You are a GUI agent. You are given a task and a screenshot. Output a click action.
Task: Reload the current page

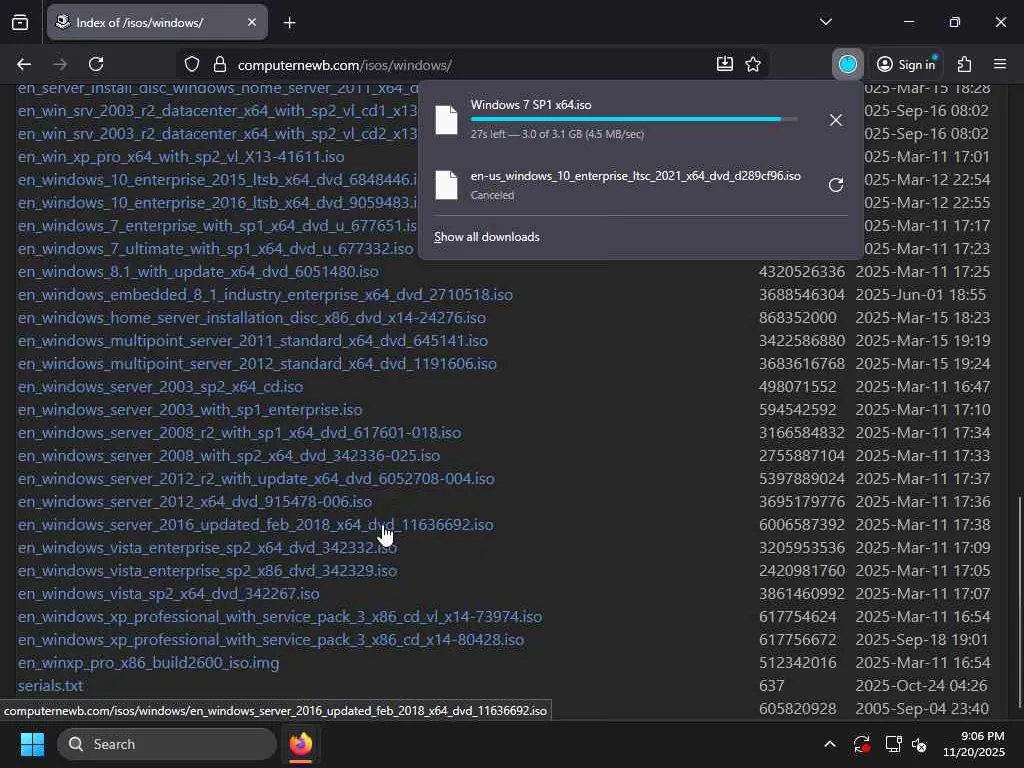pyautogui.click(x=96, y=64)
